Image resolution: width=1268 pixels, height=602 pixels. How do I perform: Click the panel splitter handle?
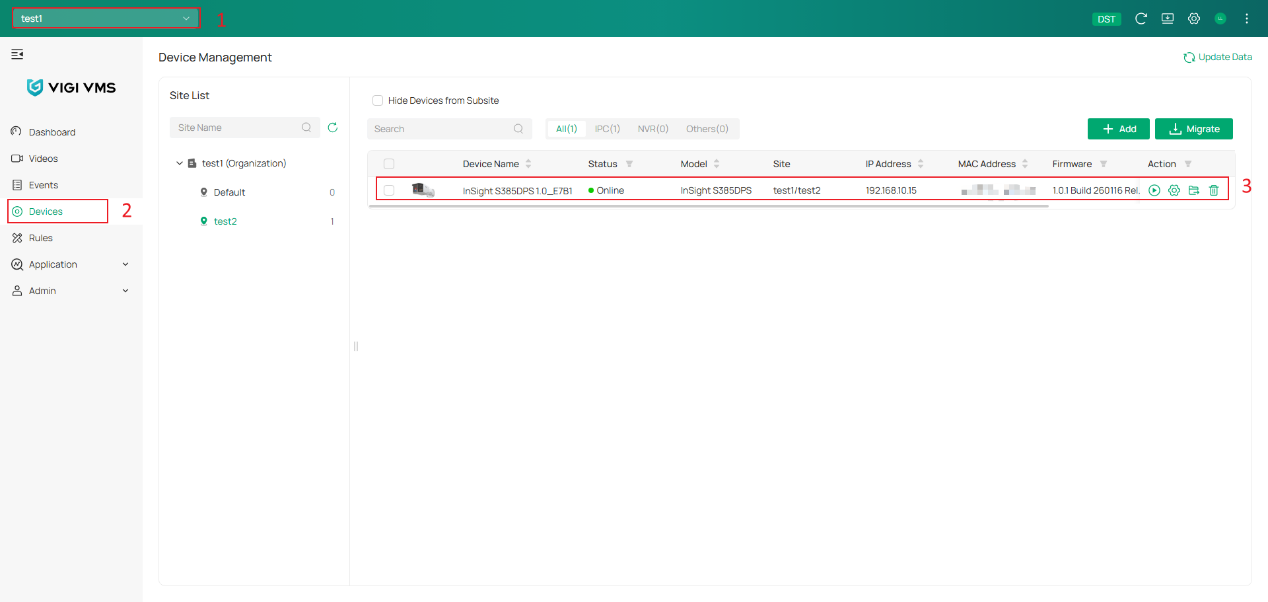(x=355, y=346)
